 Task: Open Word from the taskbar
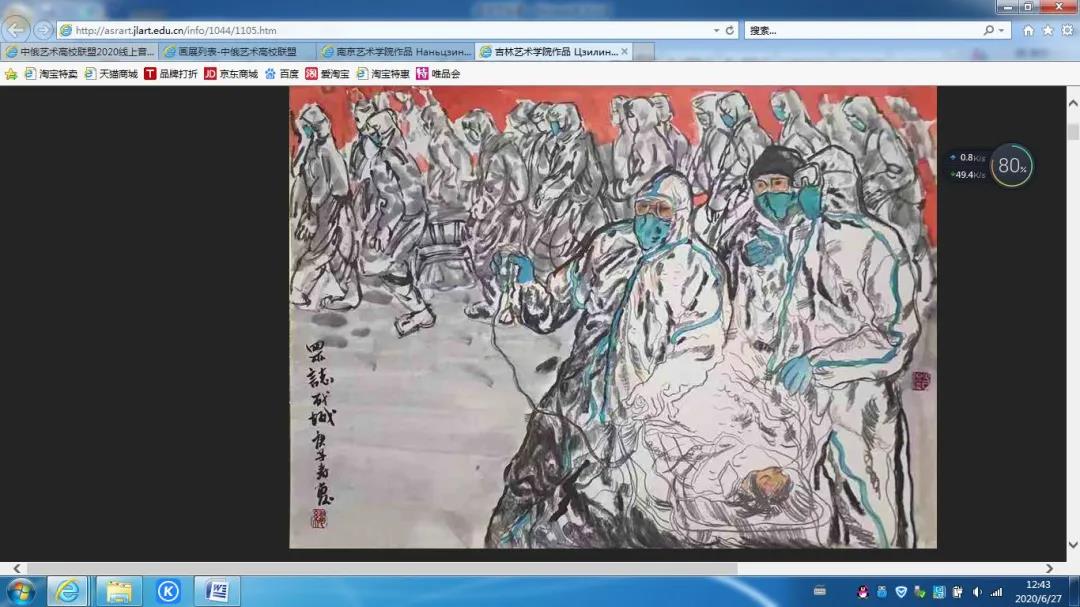pos(217,591)
